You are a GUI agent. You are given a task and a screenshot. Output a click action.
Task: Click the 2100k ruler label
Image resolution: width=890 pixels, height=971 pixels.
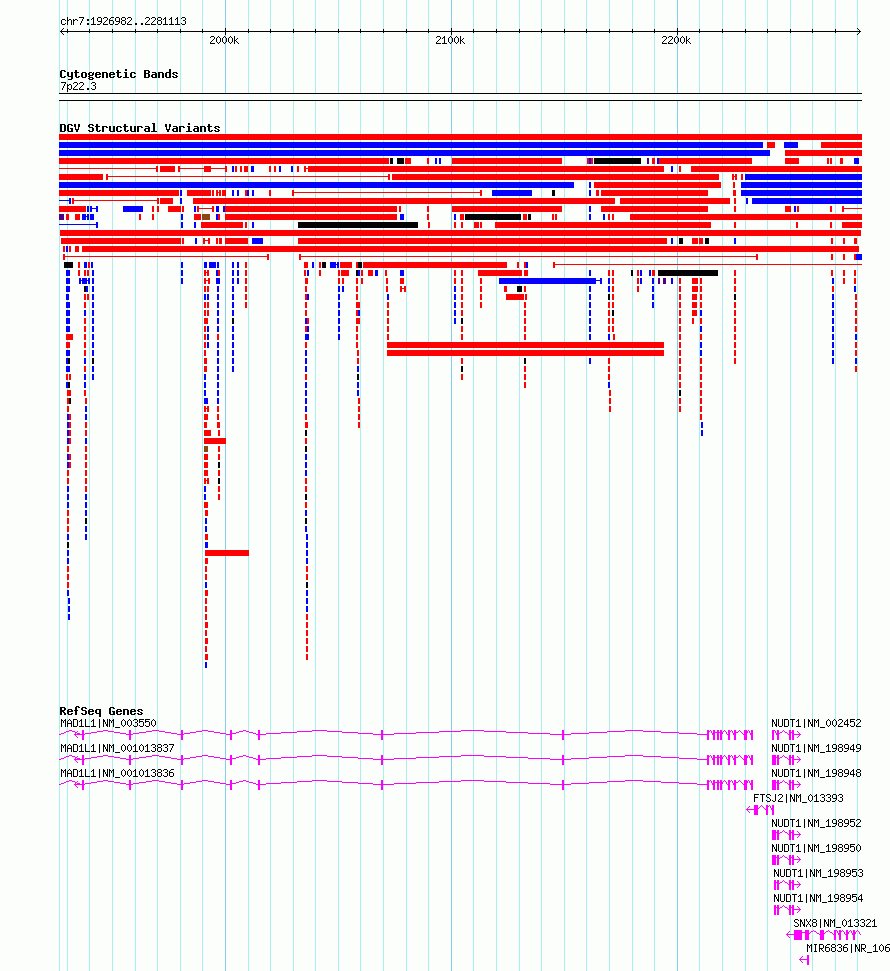(x=450, y=40)
